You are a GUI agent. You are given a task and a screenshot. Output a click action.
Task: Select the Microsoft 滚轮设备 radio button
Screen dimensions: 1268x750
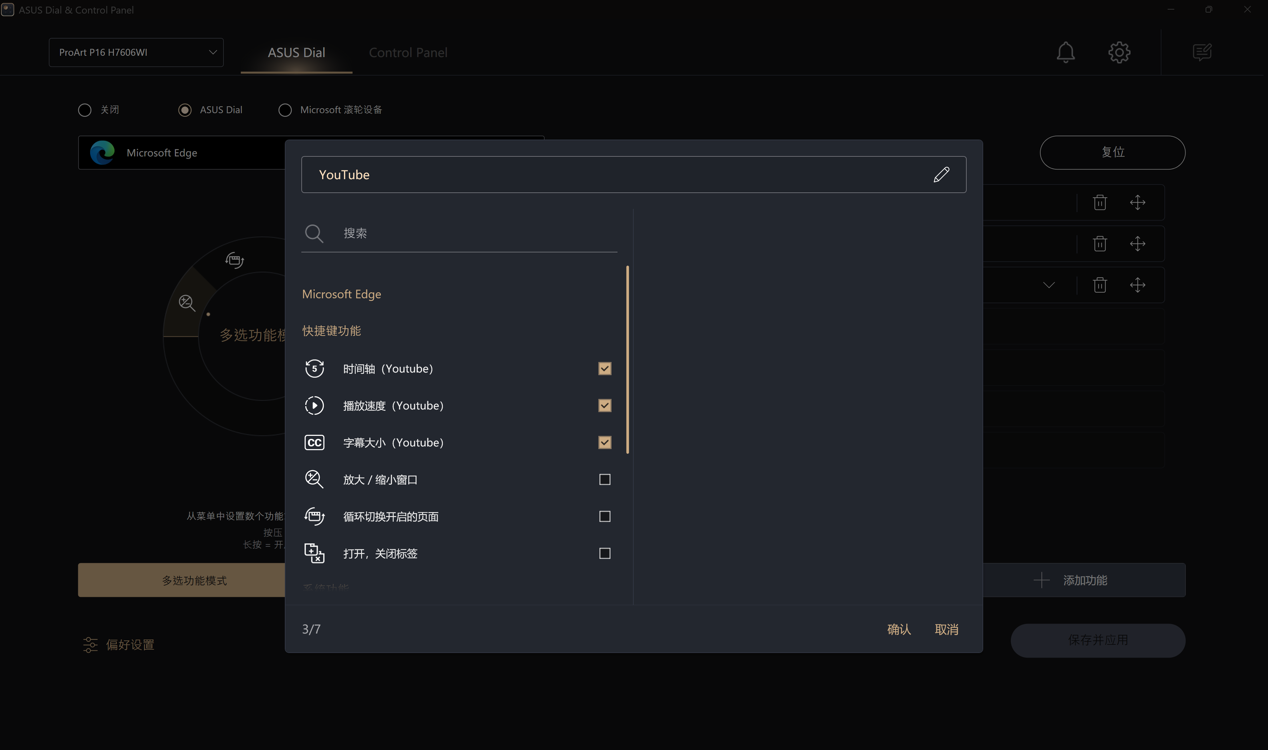pyautogui.click(x=285, y=110)
